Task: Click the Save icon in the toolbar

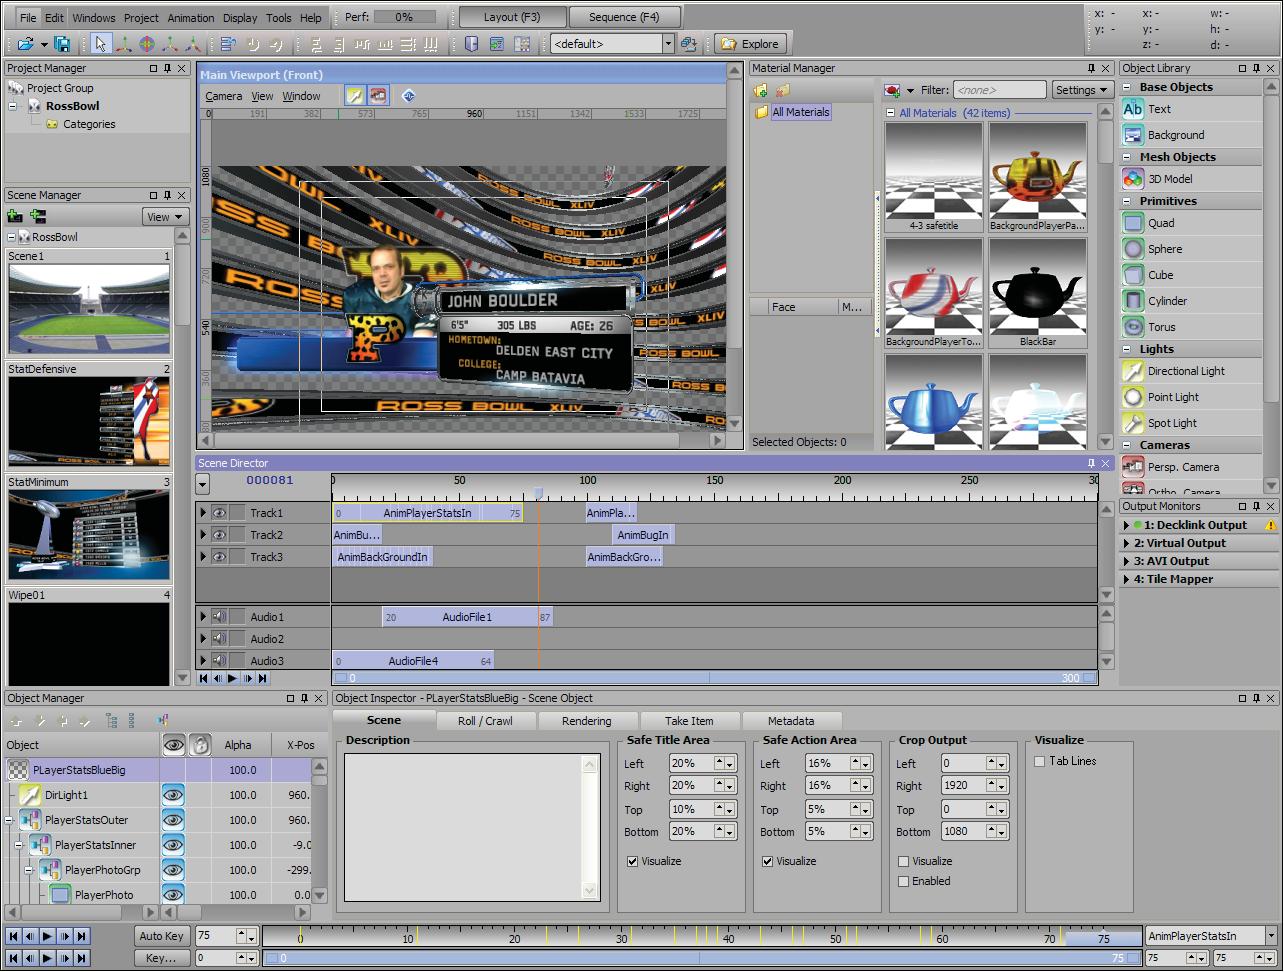Action: pyautogui.click(x=62, y=44)
